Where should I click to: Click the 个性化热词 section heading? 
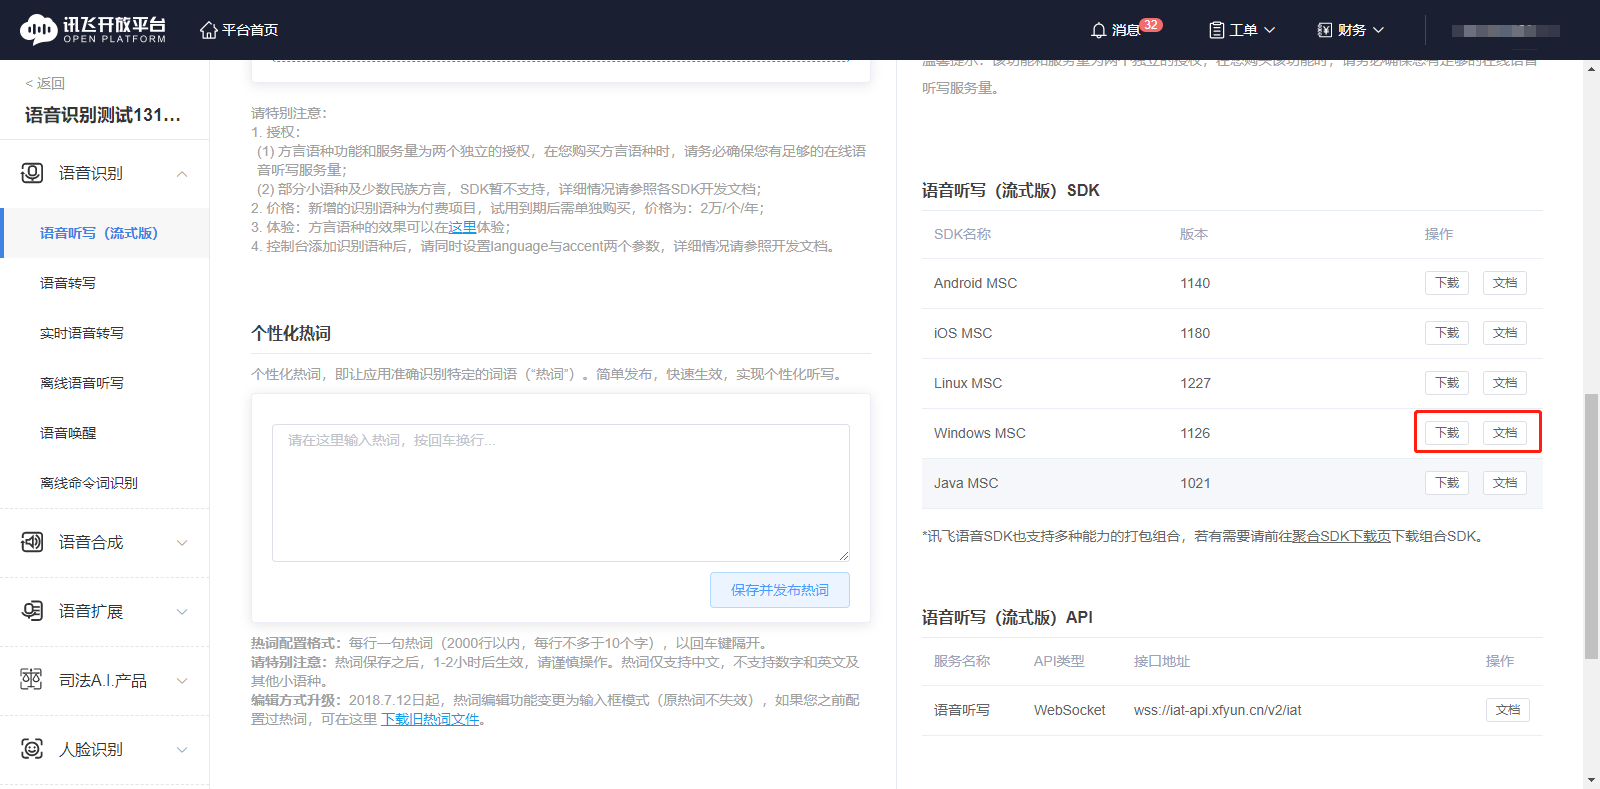[291, 333]
